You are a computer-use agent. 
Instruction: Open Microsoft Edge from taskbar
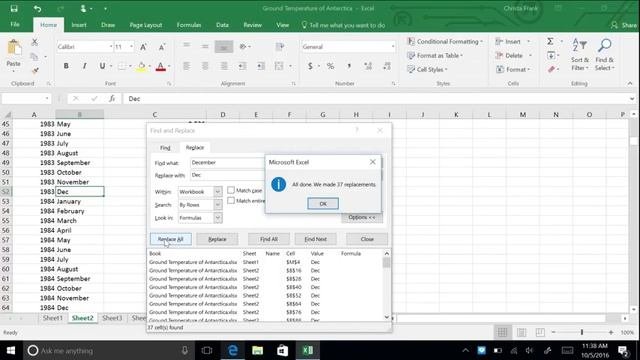click(x=233, y=351)
